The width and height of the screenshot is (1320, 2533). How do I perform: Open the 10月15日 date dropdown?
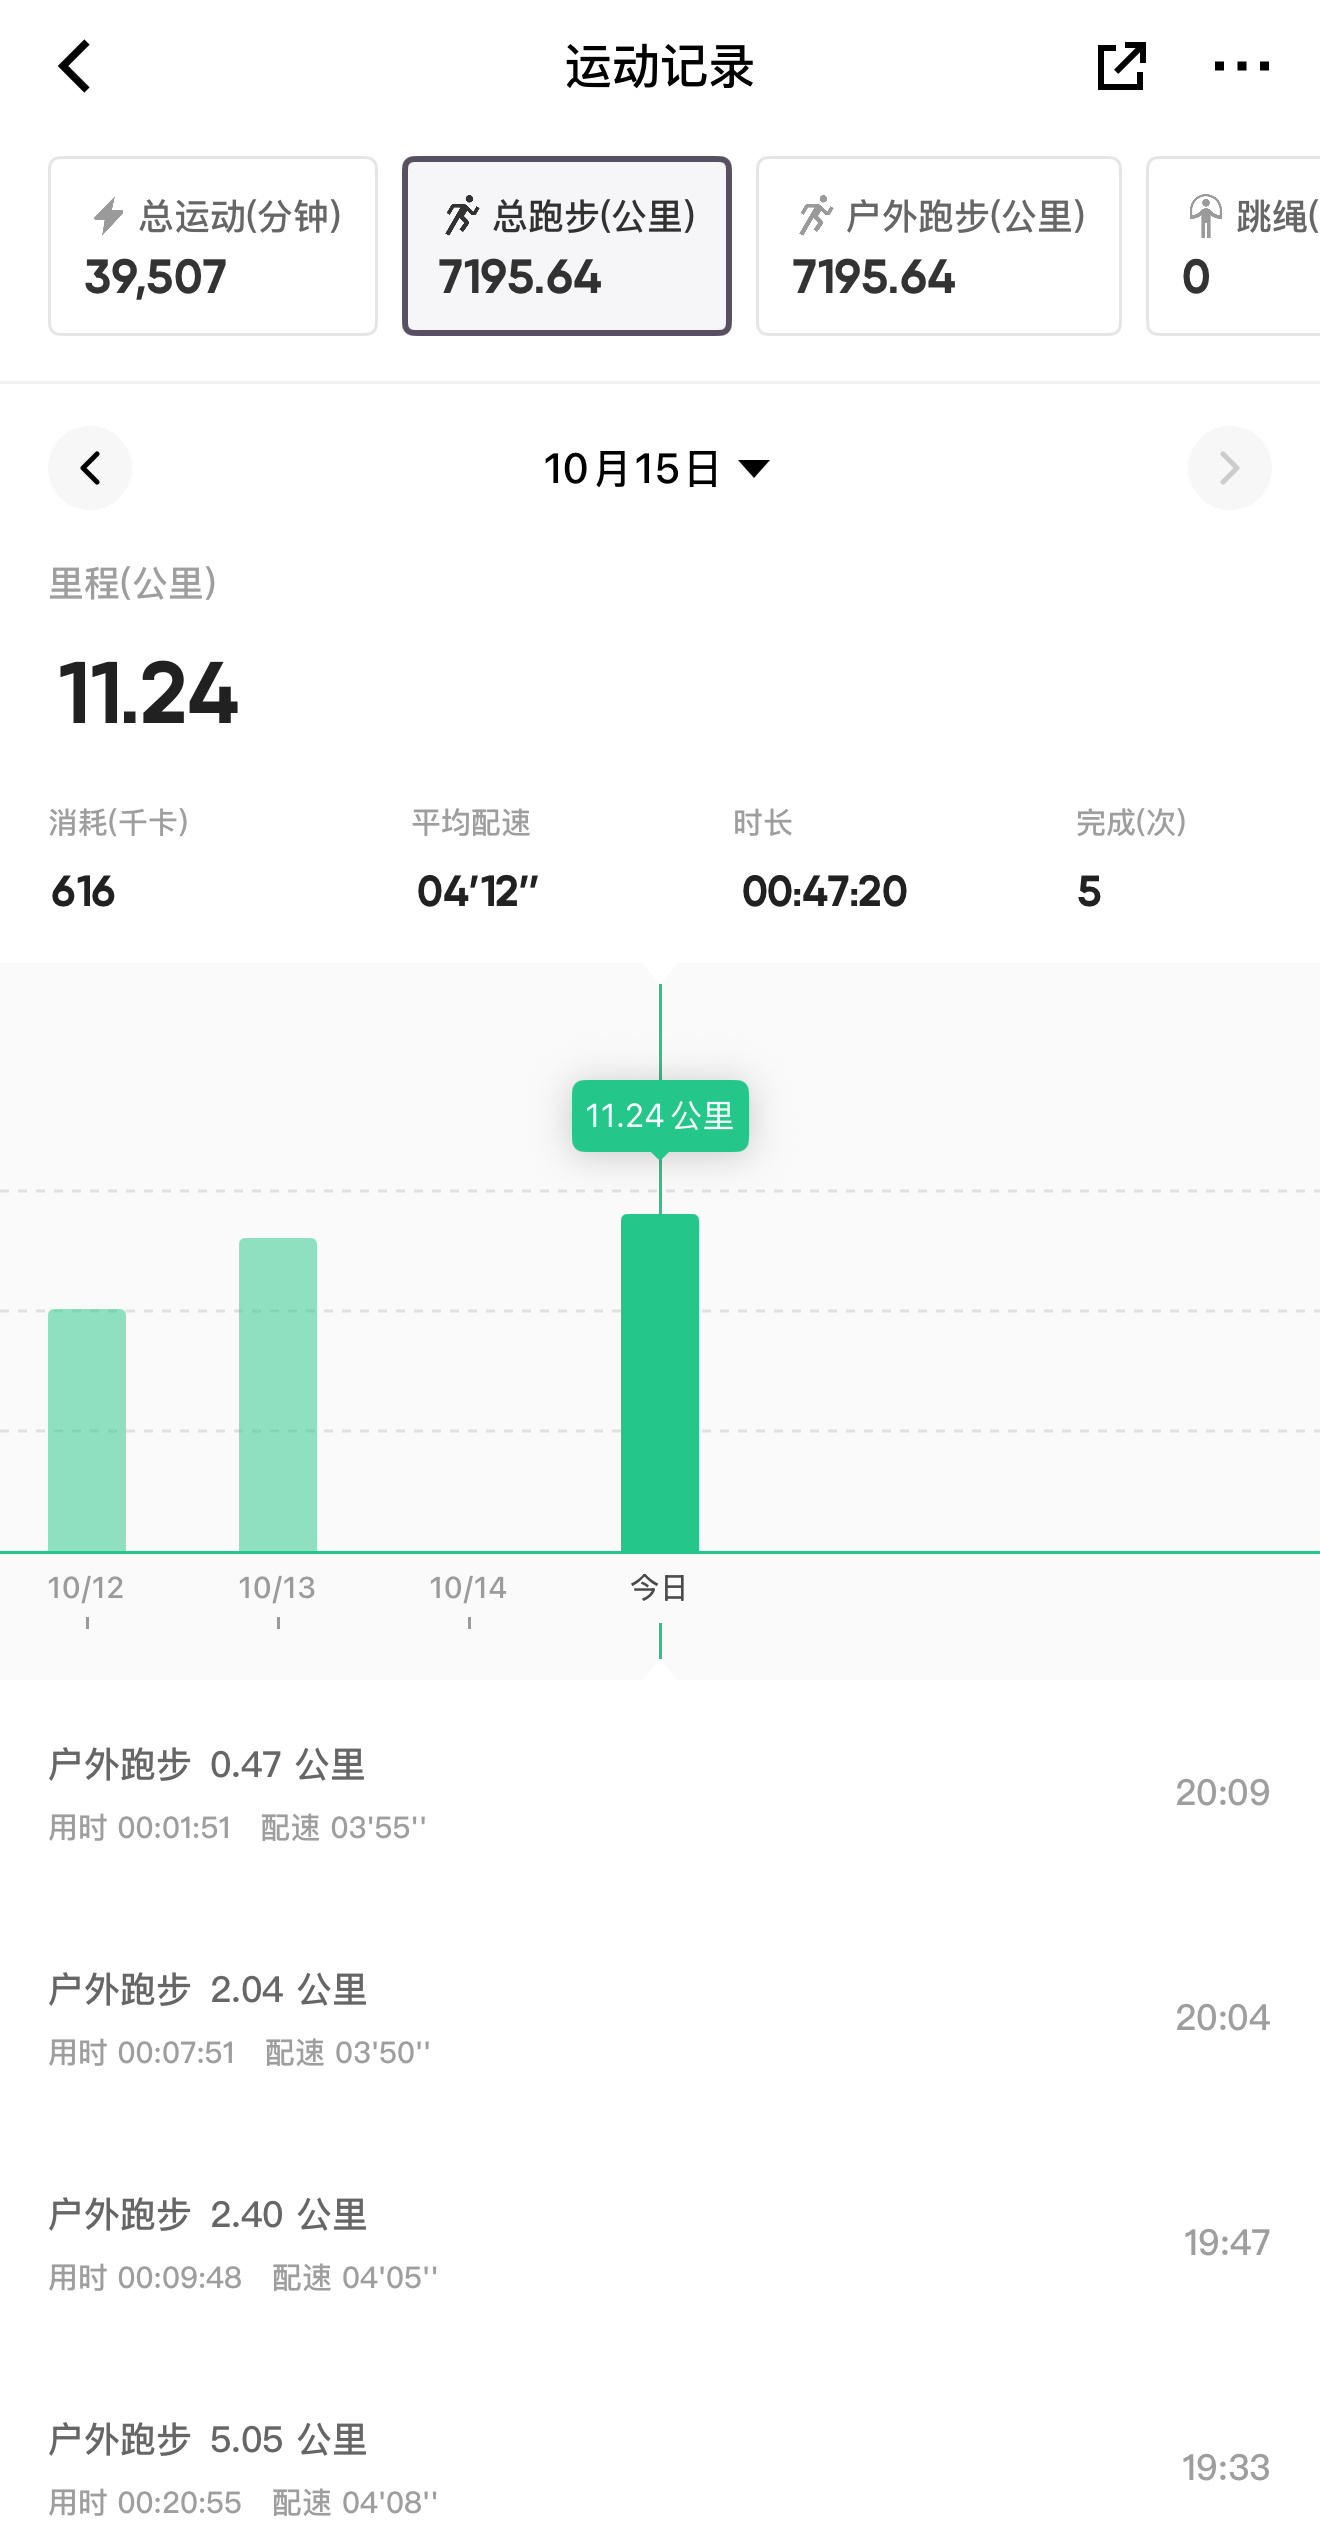[x=657, y=468]
